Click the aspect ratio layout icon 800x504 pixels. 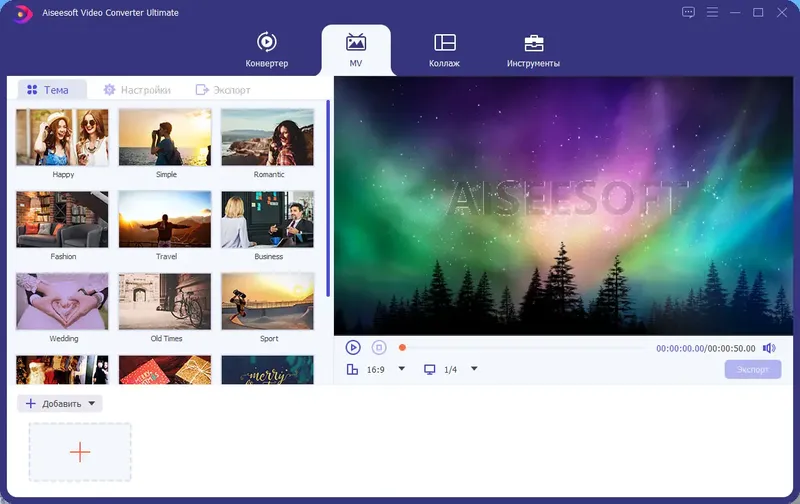[352, 369]
